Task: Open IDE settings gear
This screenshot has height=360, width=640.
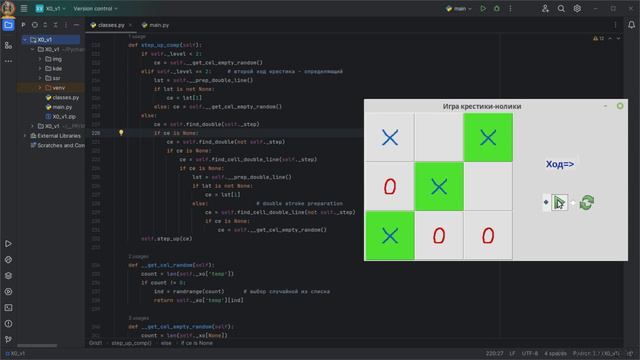Action: (x=577, y=9)
